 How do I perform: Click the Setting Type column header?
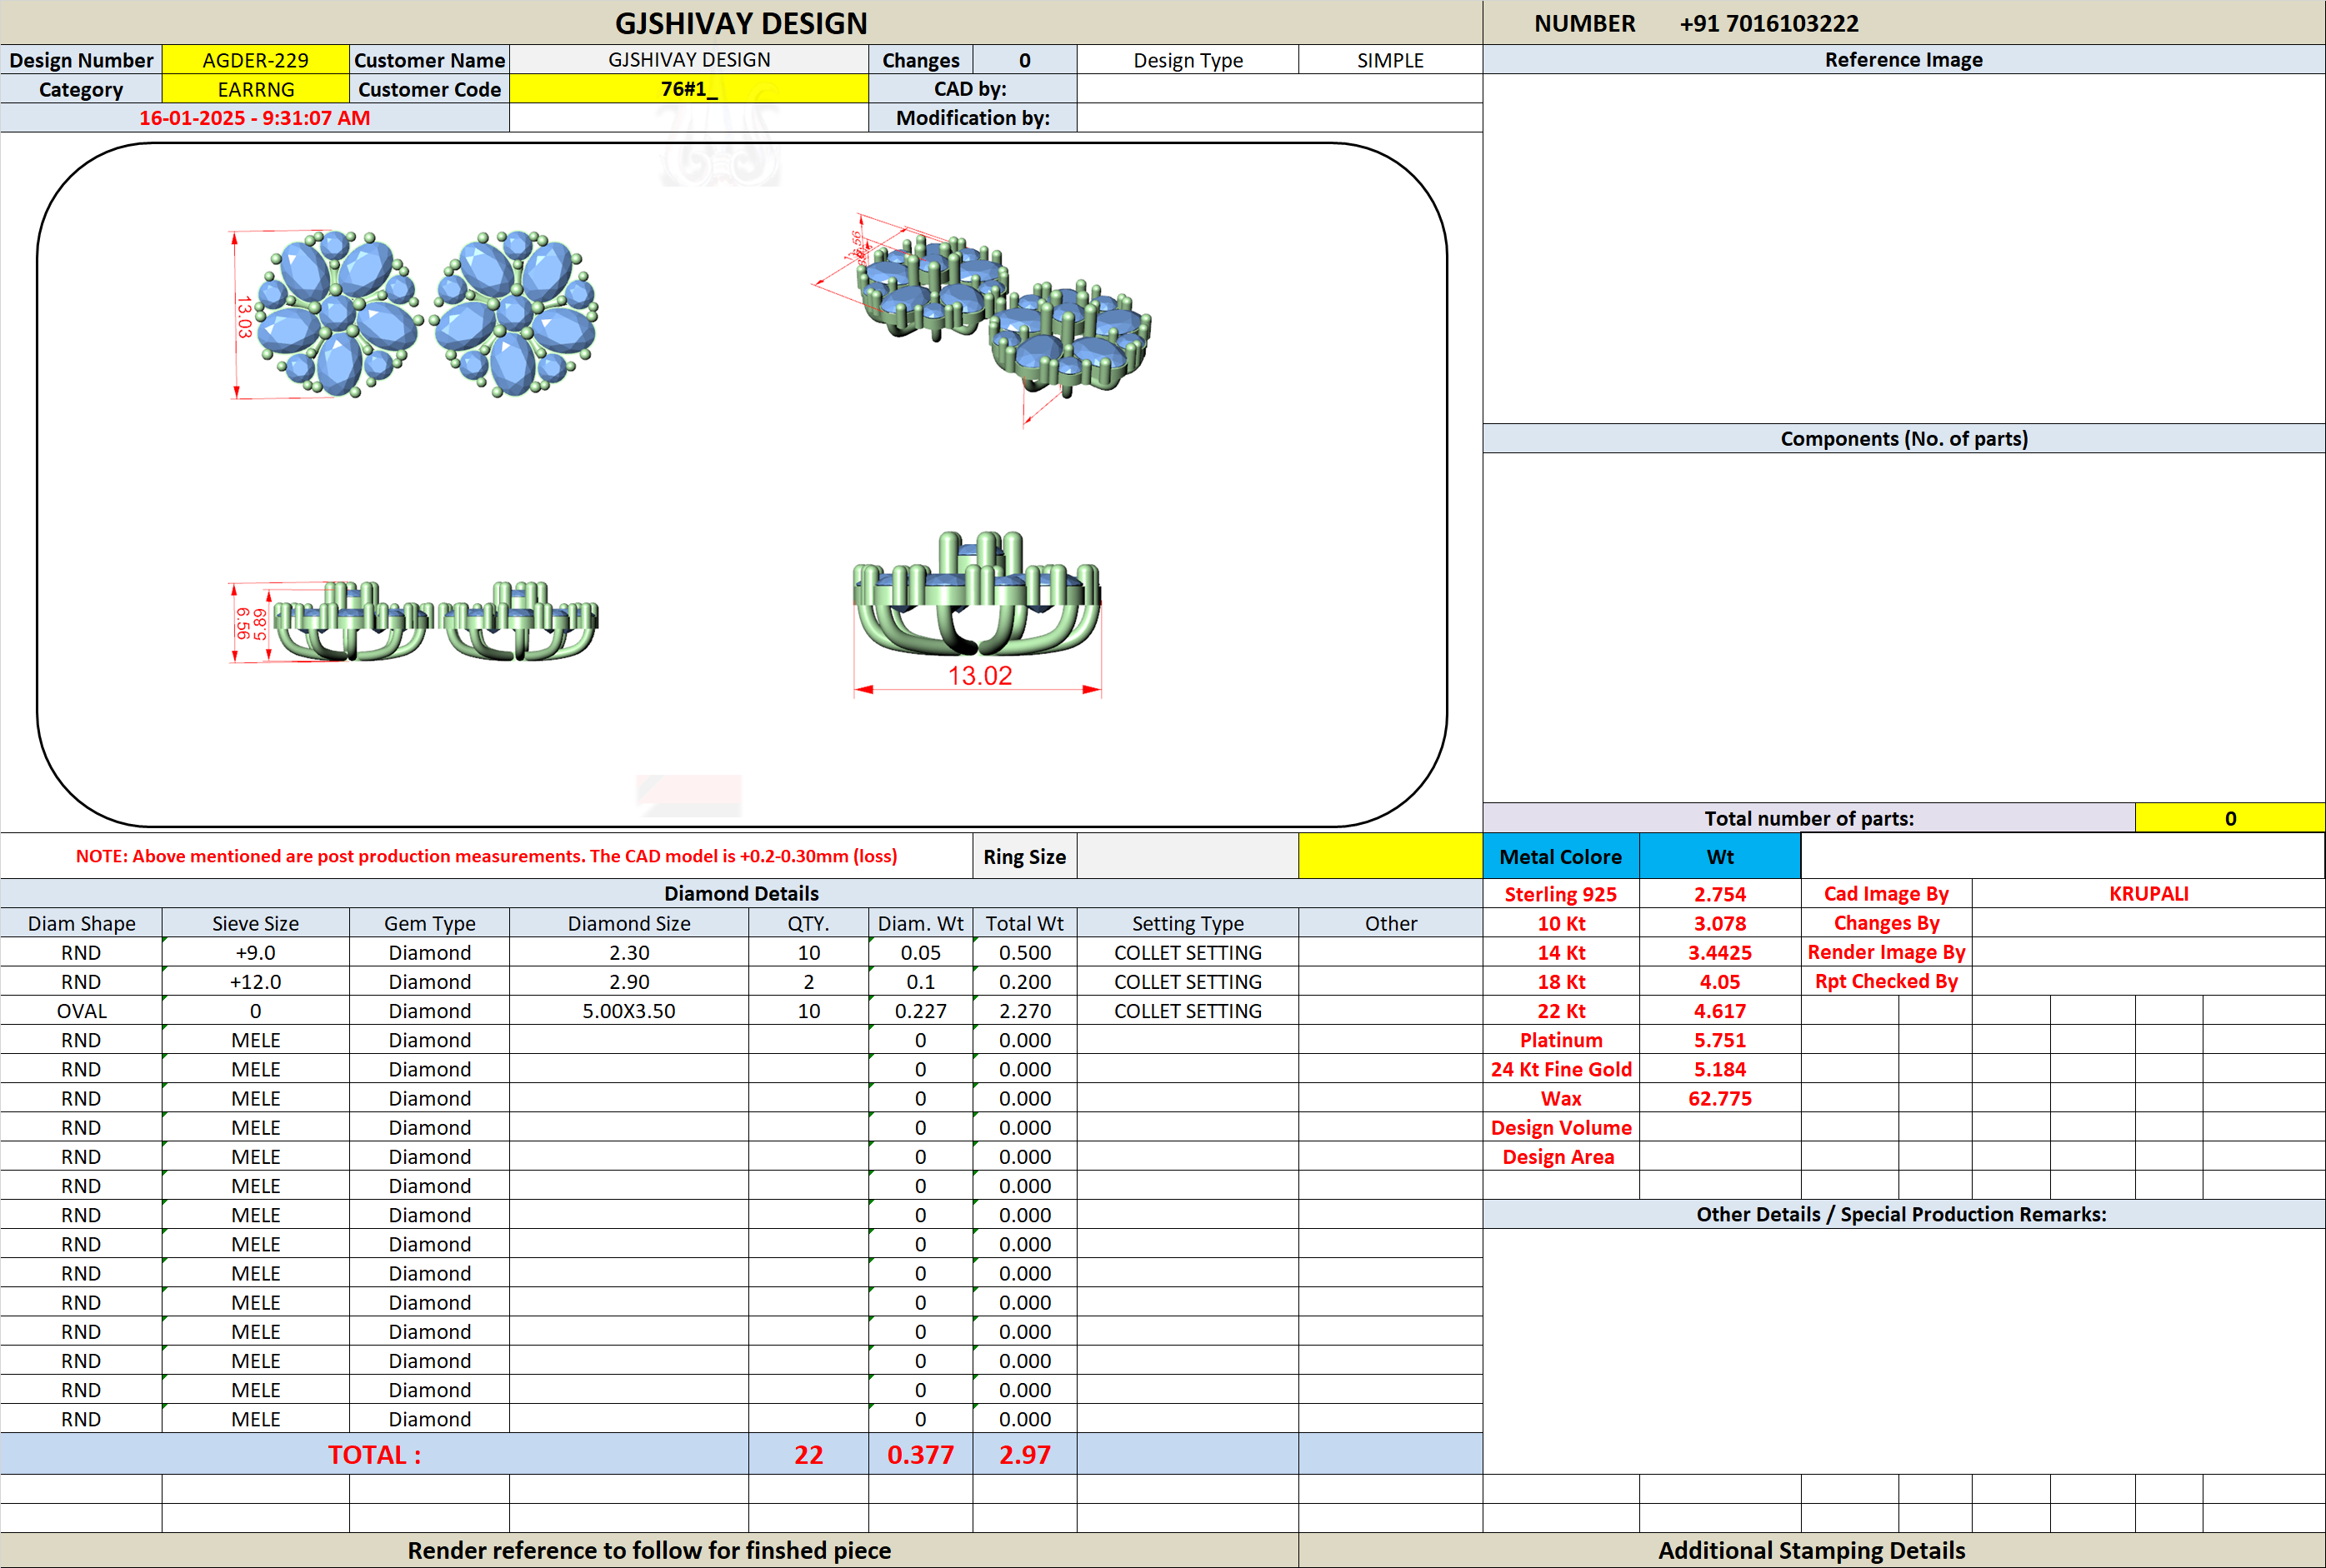(x=1188, y=923)
